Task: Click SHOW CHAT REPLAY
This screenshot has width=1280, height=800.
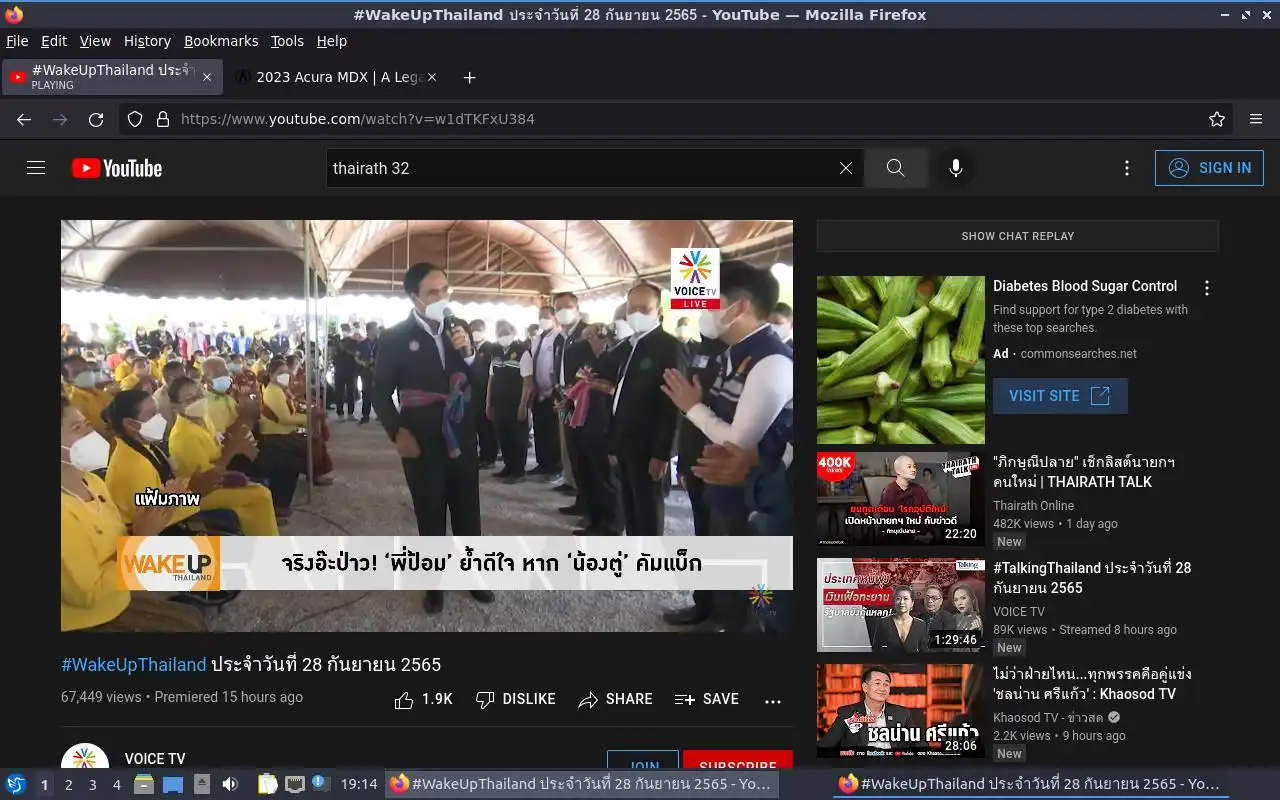Action: (x=1018, y=236)
